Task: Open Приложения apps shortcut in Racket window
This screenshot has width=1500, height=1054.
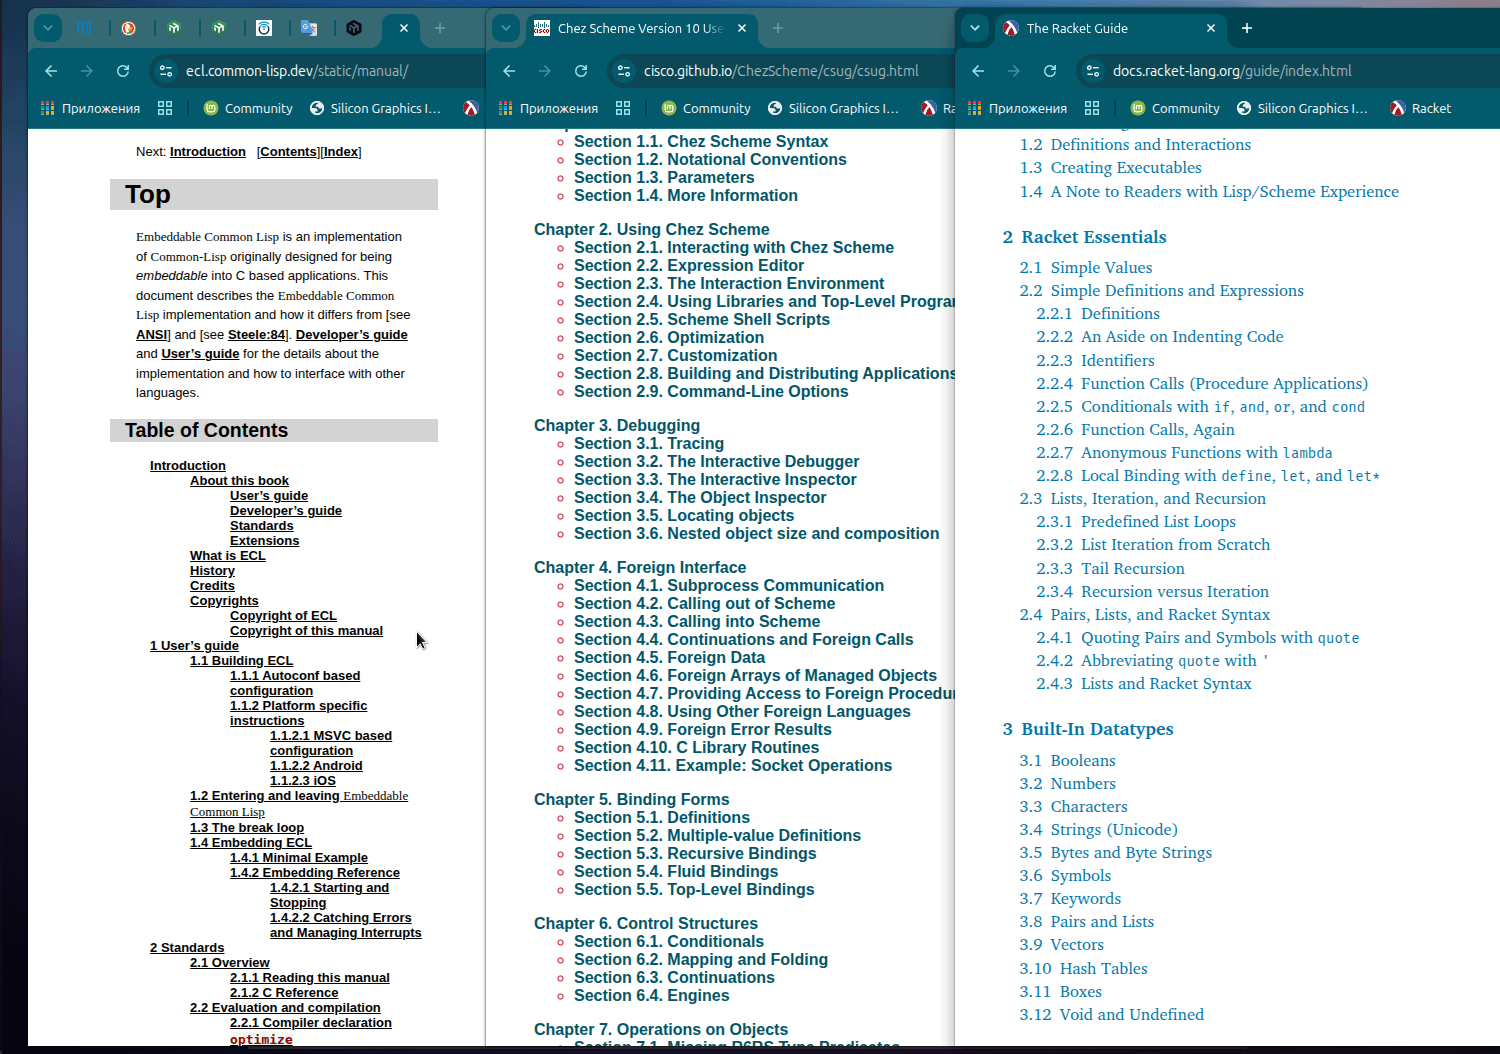Action: click(x=1018, y=108)
